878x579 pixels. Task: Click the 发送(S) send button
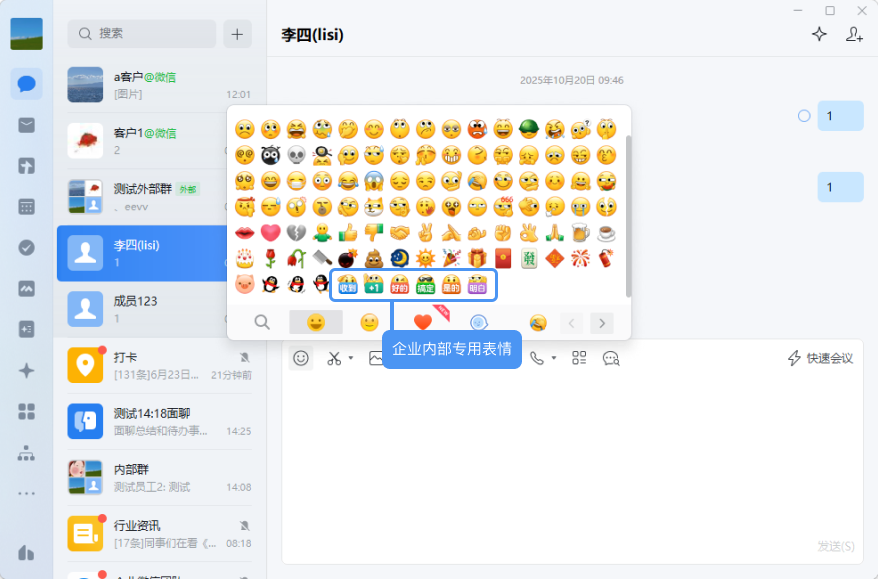[x=835, y=546]
